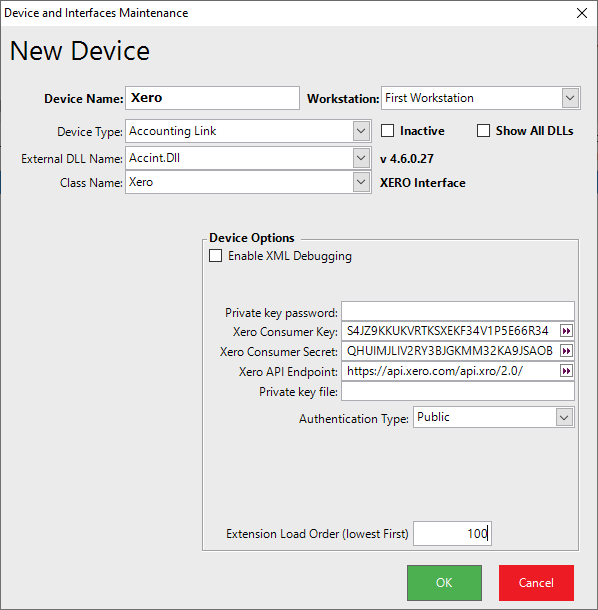
Task: Open the Workstation dropdown
Action: click(x=570, y=98)
